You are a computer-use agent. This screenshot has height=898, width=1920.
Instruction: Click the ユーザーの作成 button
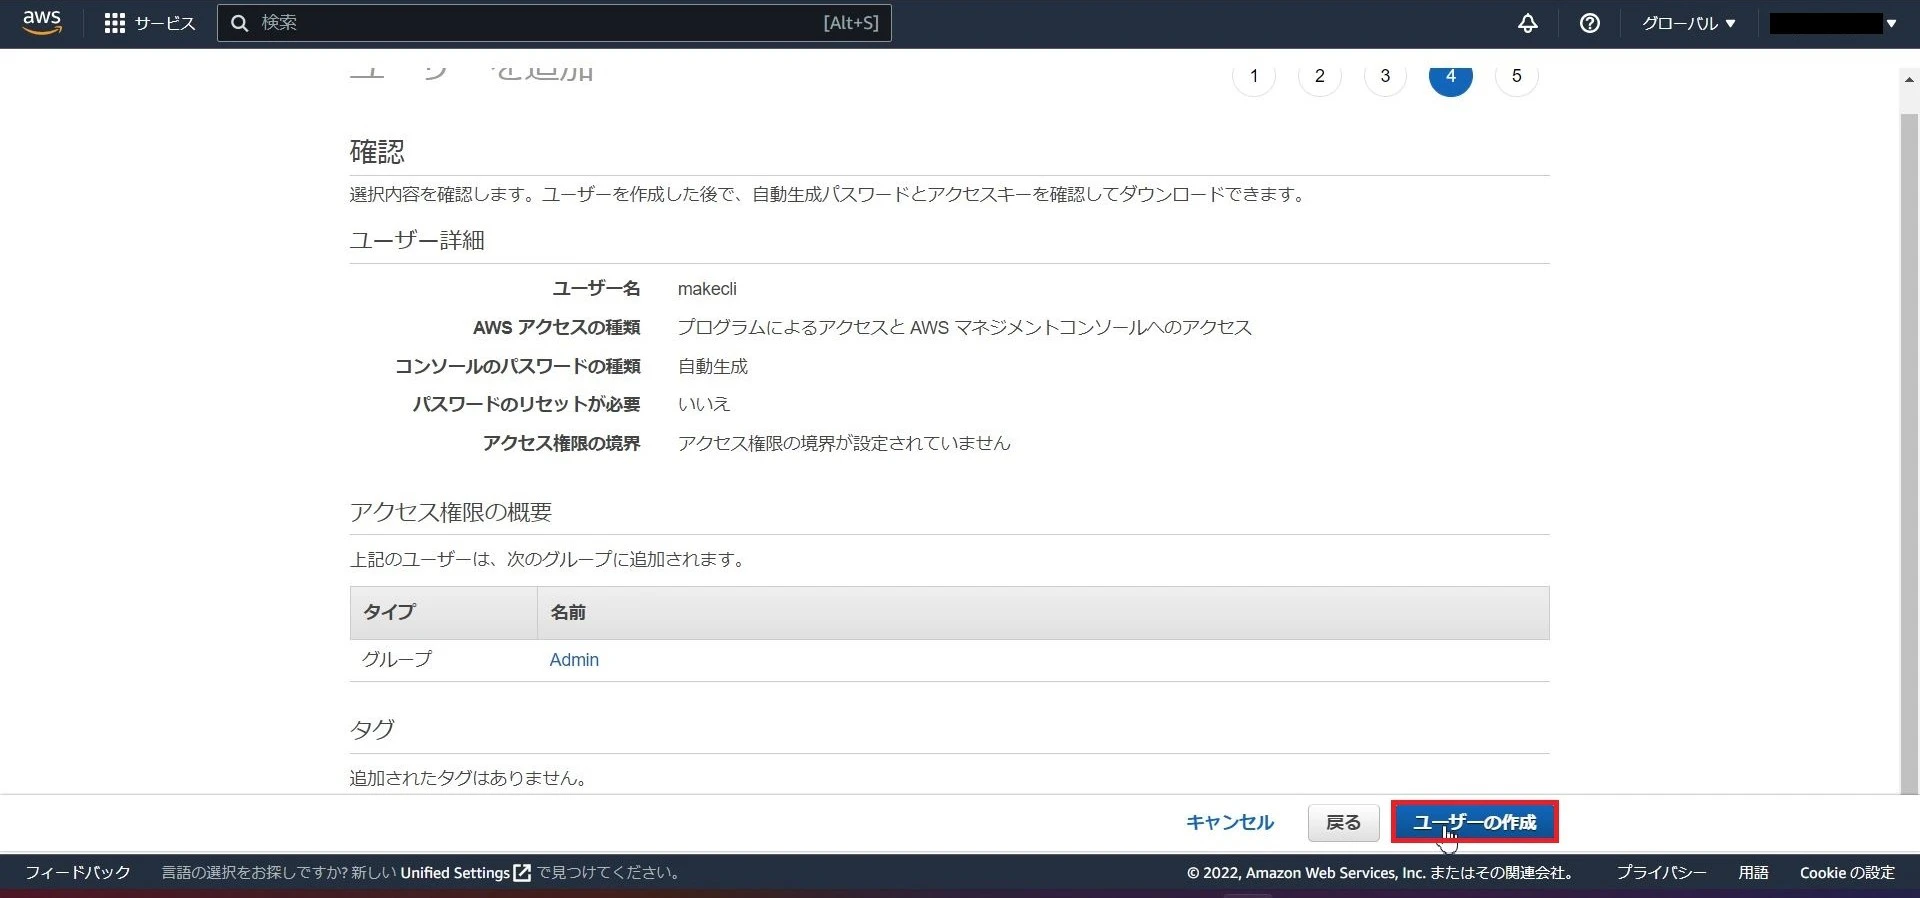pos(1475,822)
